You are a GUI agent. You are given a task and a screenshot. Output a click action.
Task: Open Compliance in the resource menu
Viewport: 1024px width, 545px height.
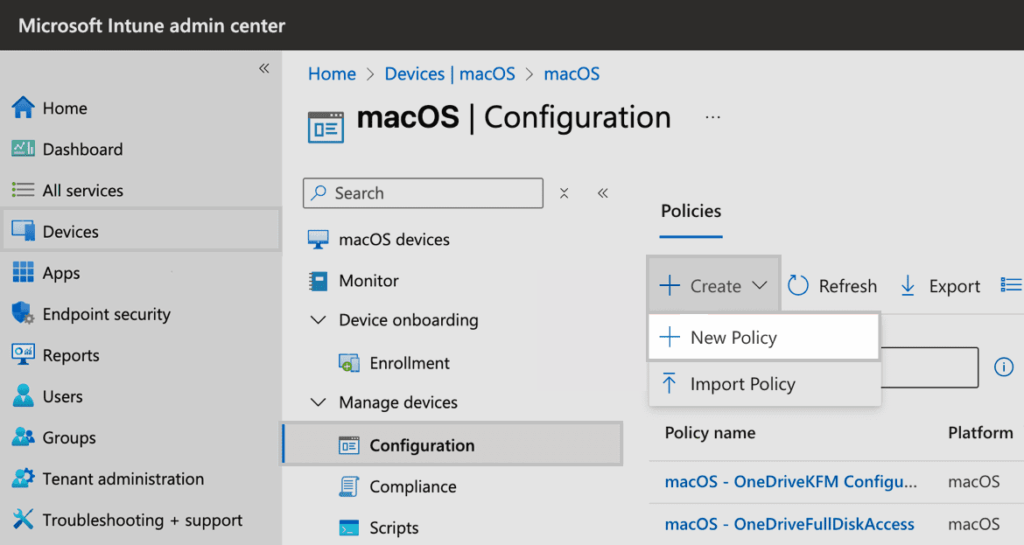(x=412, y=487)
